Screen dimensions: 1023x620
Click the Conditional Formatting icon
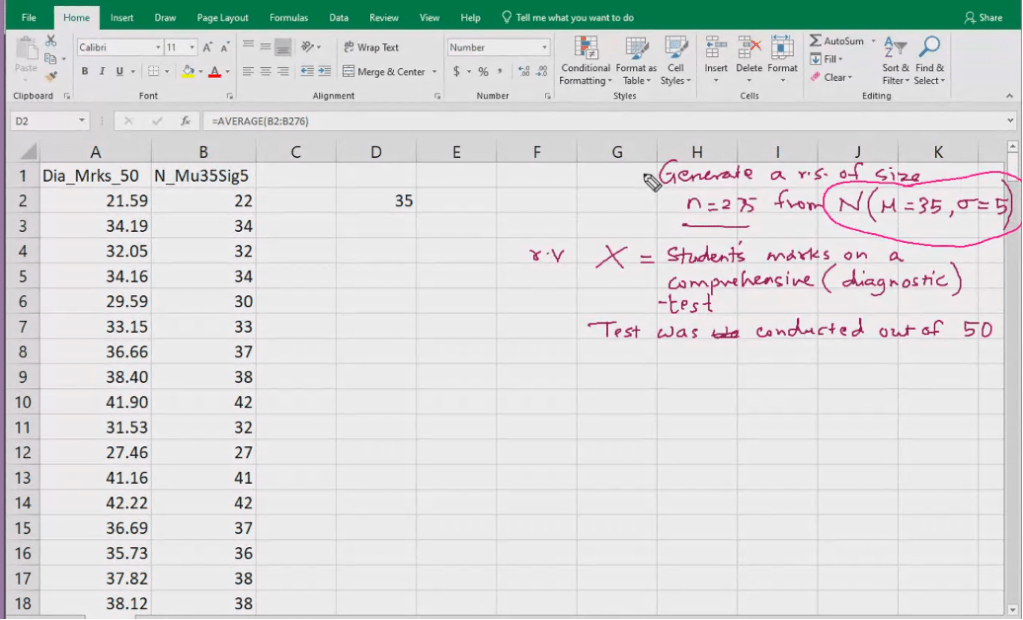pos(585,49)
